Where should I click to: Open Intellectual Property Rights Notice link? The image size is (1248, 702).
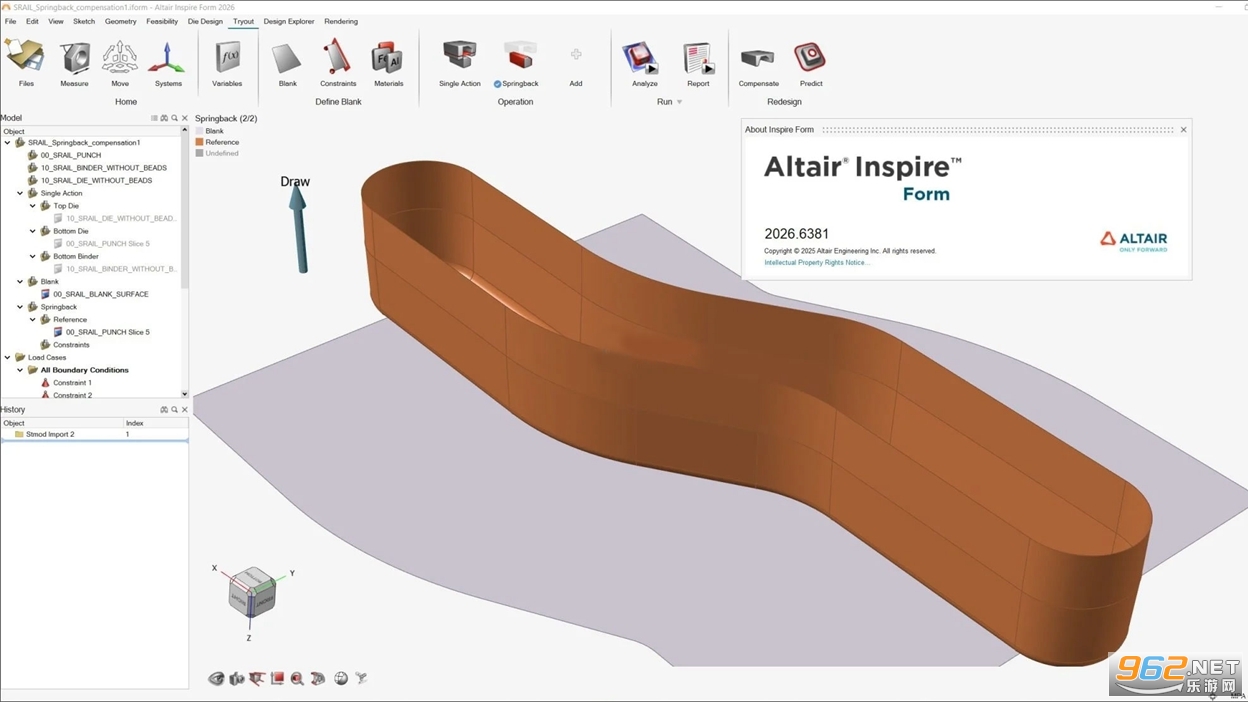point(817,263)
